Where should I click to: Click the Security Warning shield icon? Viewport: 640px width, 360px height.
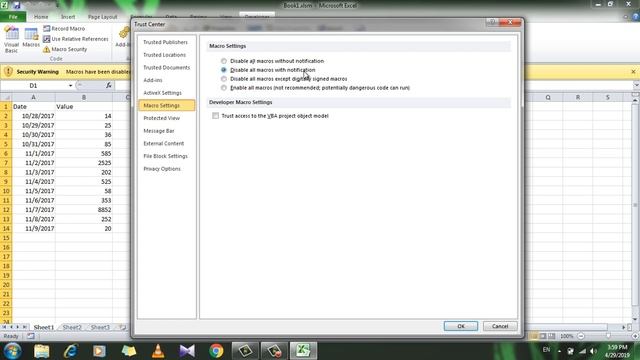[8, 71]
